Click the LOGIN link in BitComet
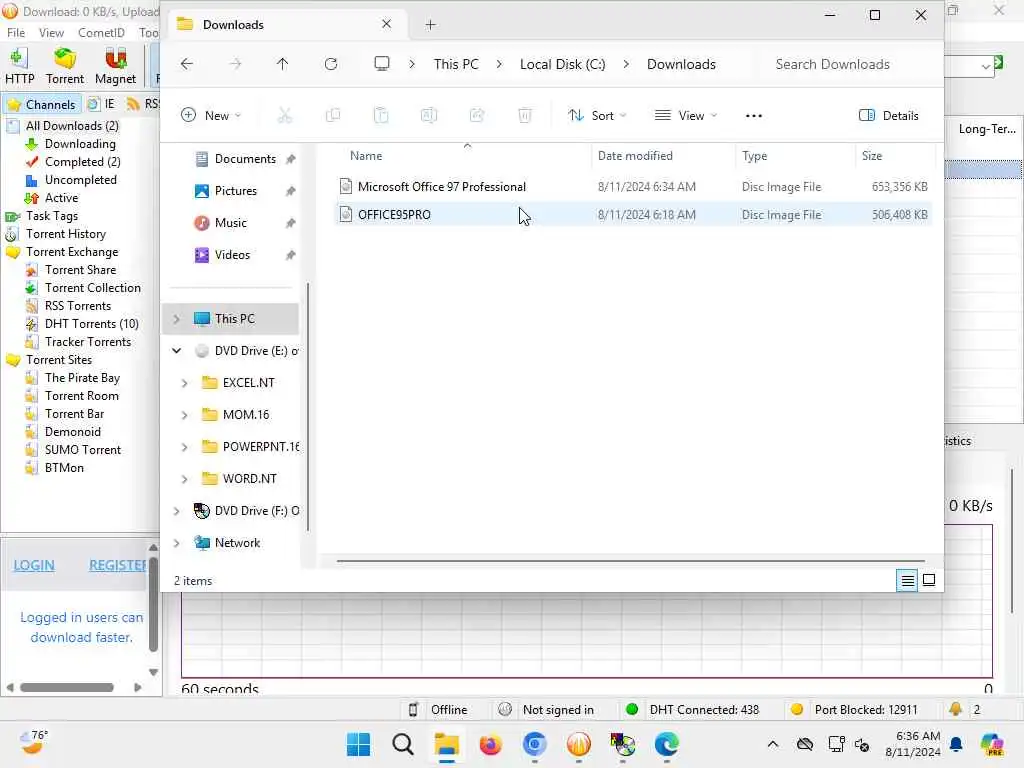 [x=34, y=565]
